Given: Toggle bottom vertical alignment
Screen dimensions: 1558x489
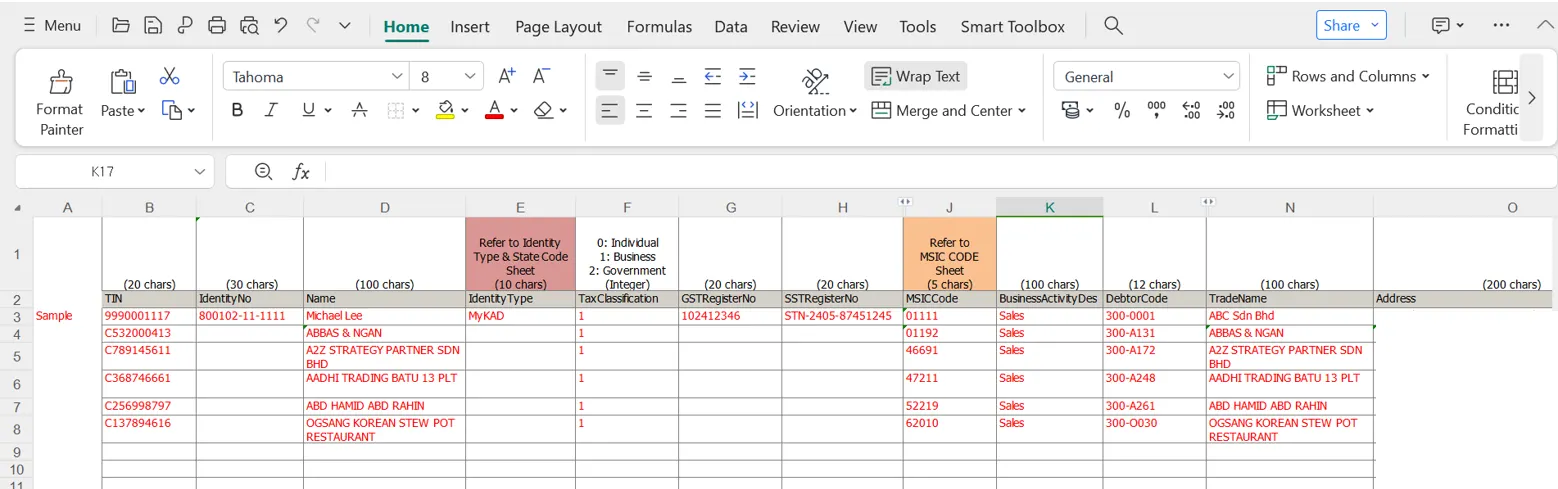Looking at the screenshot, I should [679, 76].
